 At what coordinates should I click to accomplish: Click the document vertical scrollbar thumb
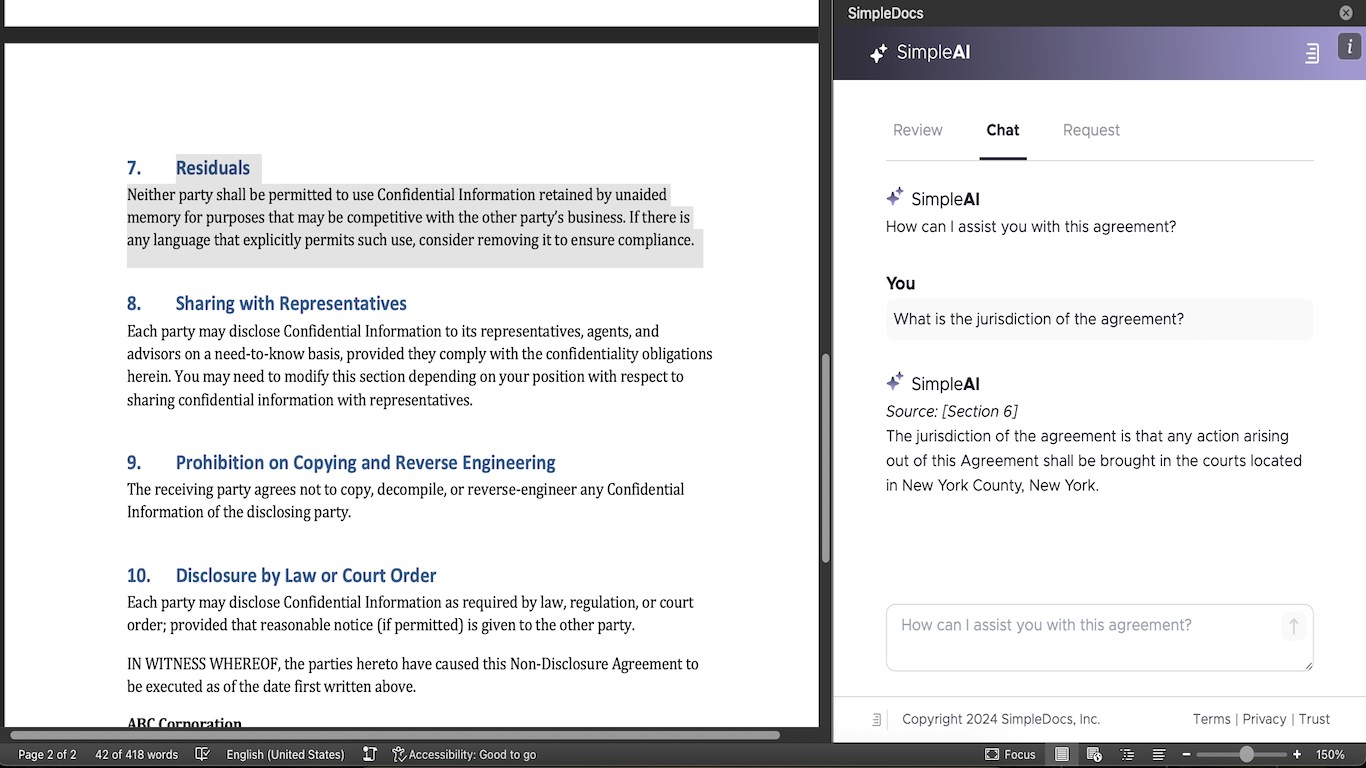coord(825,458)
